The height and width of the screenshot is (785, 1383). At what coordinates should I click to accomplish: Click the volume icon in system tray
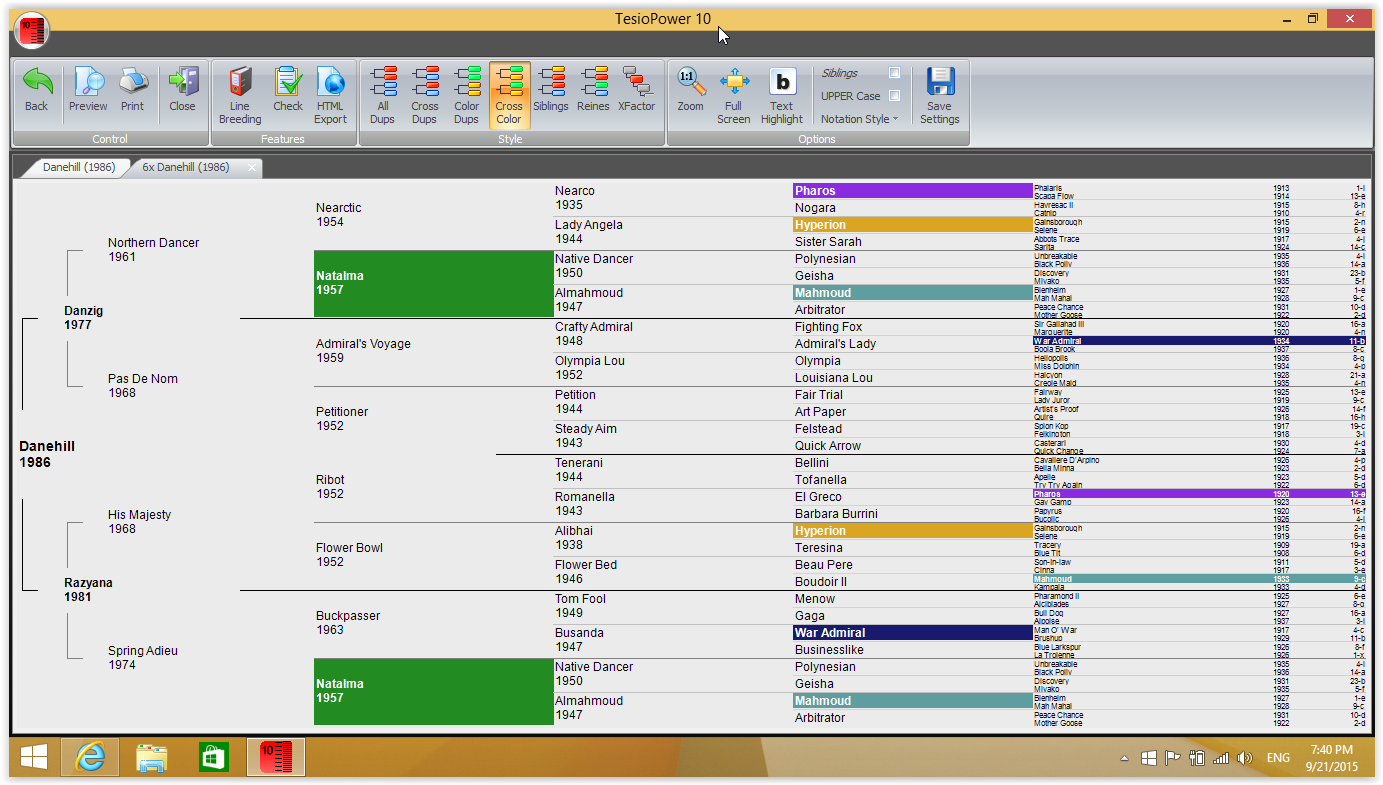(1244, 758)
